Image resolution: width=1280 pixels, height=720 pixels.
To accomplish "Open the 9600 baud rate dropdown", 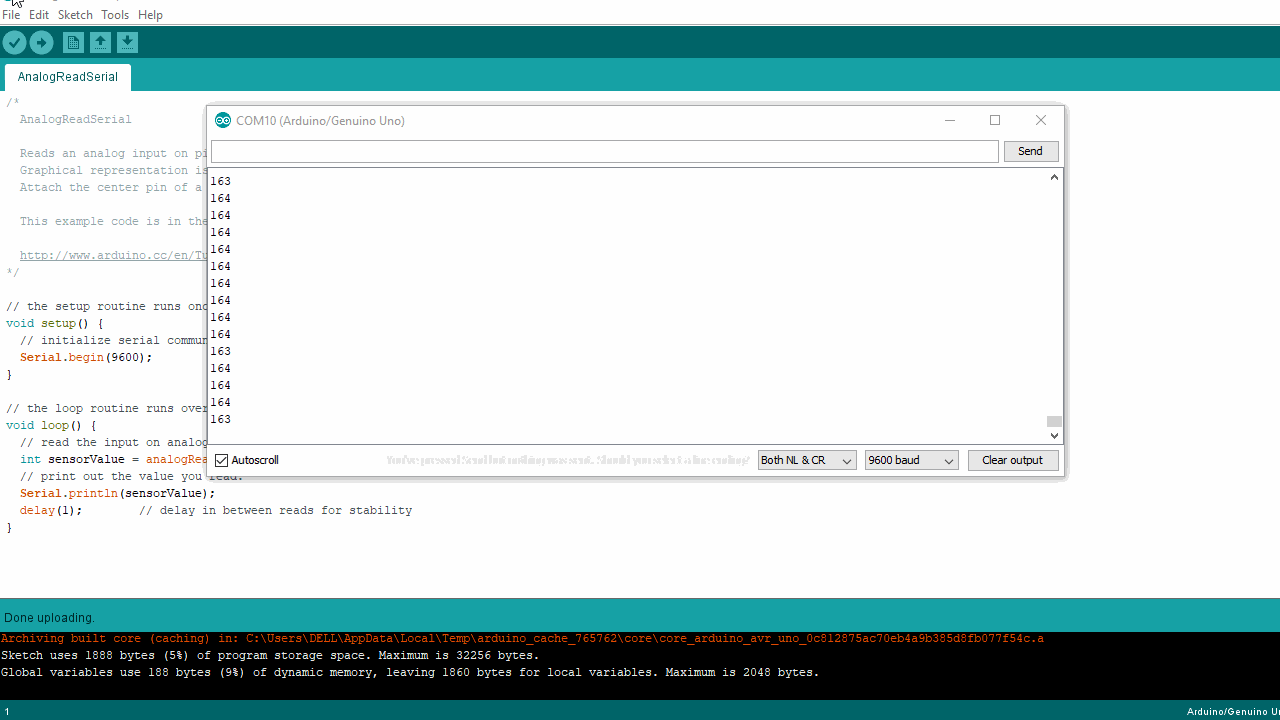I will (x=912, y=460).
